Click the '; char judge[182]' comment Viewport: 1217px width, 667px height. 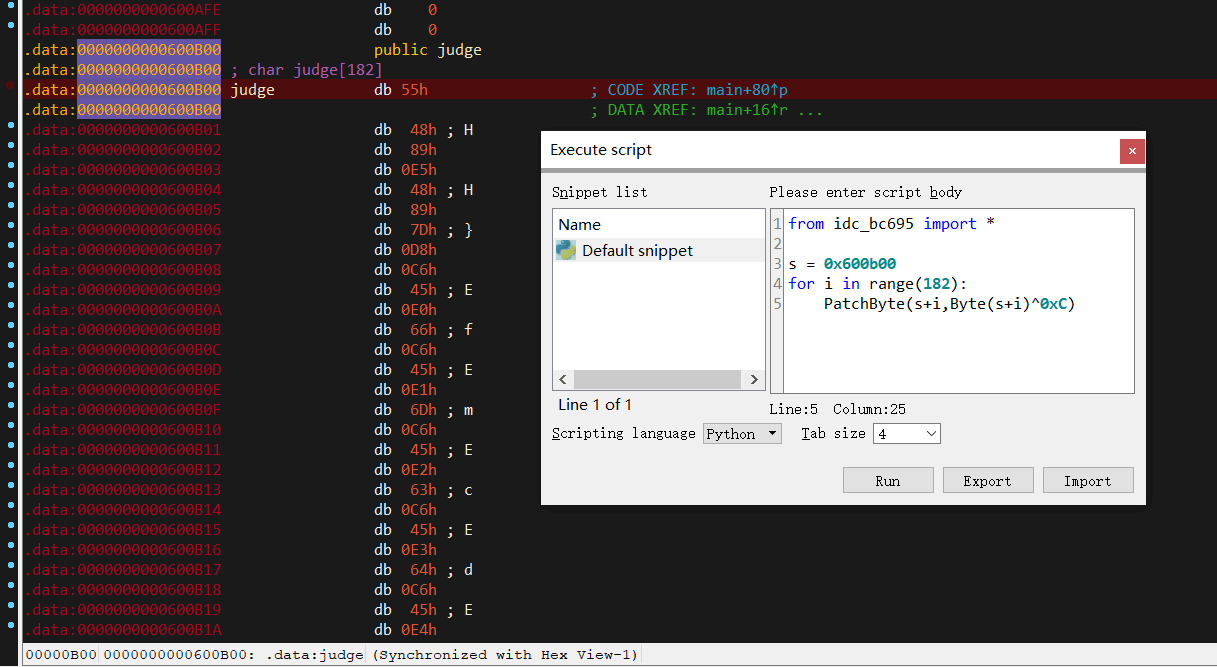(x=307, y=69)
